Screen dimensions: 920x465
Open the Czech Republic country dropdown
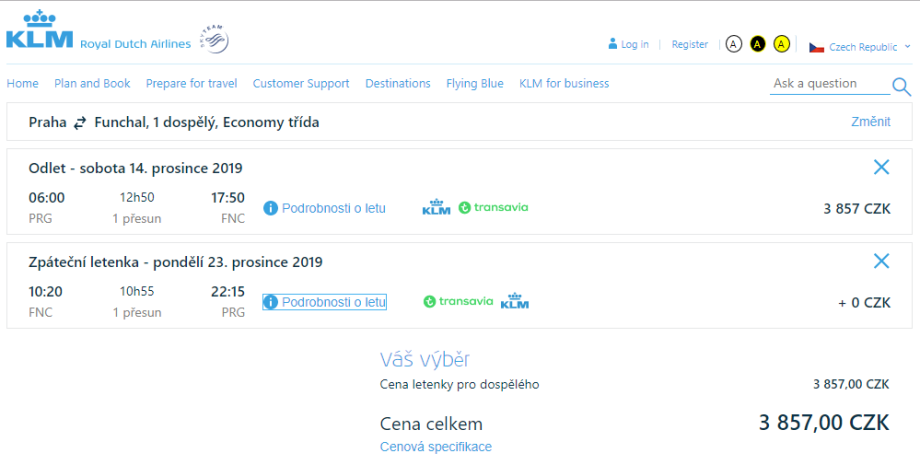[859, 47]
